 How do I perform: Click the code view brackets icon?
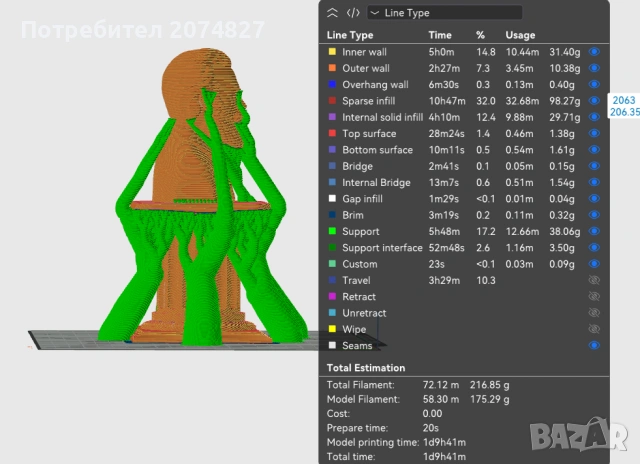point(352,13)
